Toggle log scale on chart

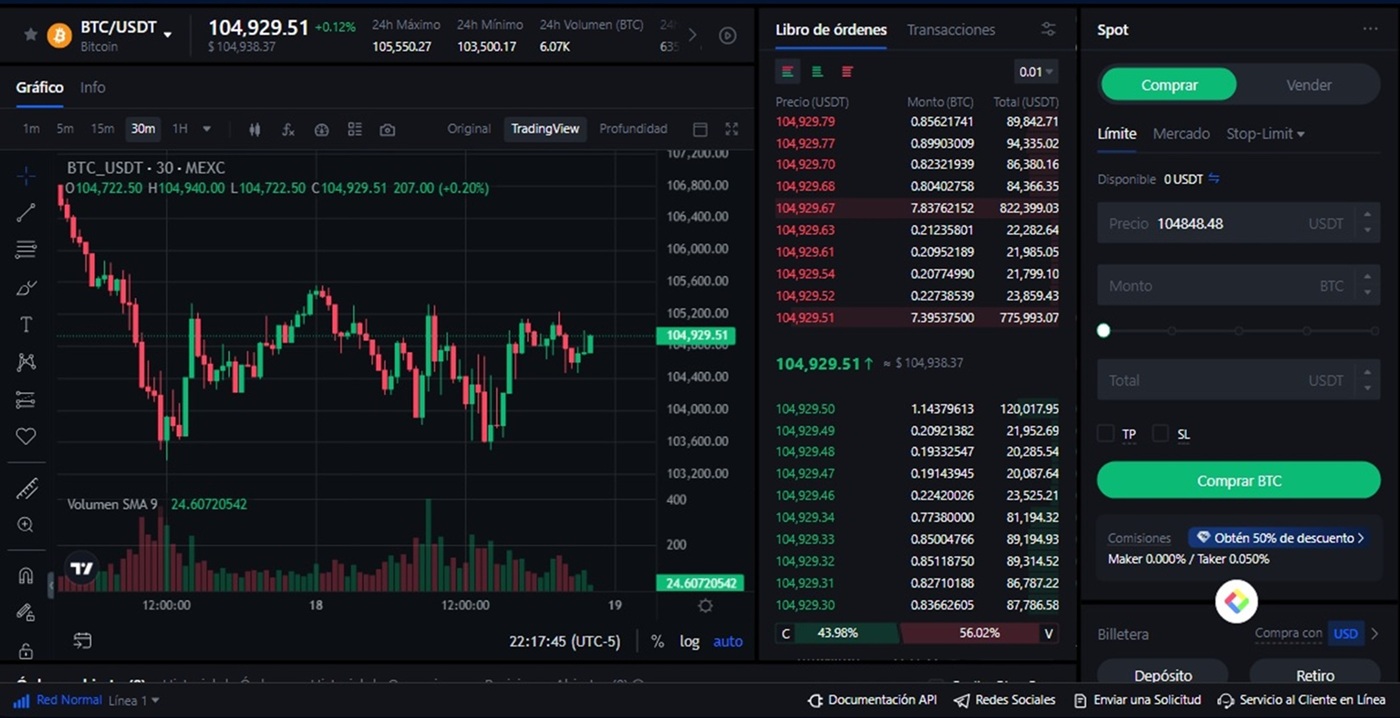pos(690,641)
